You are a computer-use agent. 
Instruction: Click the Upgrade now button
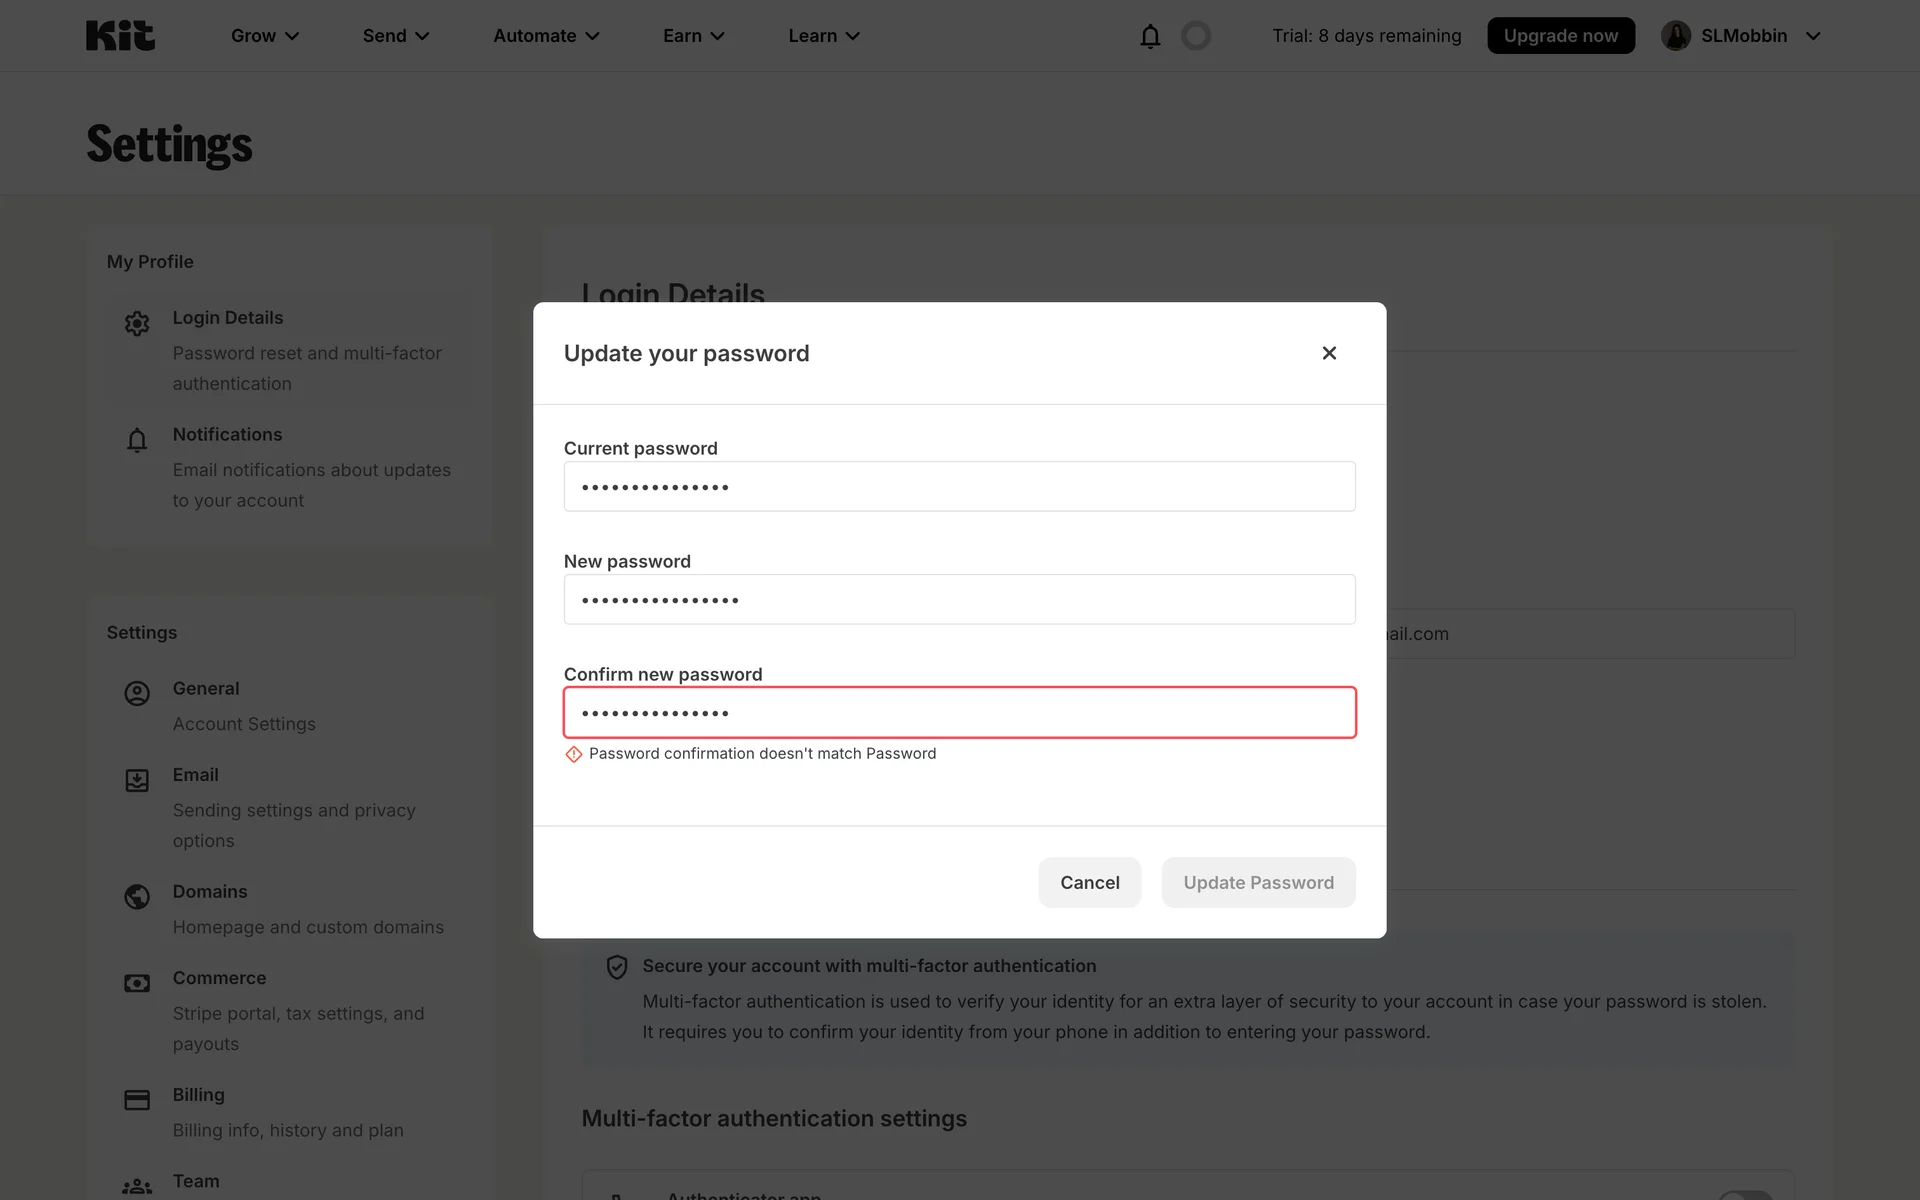pos(1560,36)
